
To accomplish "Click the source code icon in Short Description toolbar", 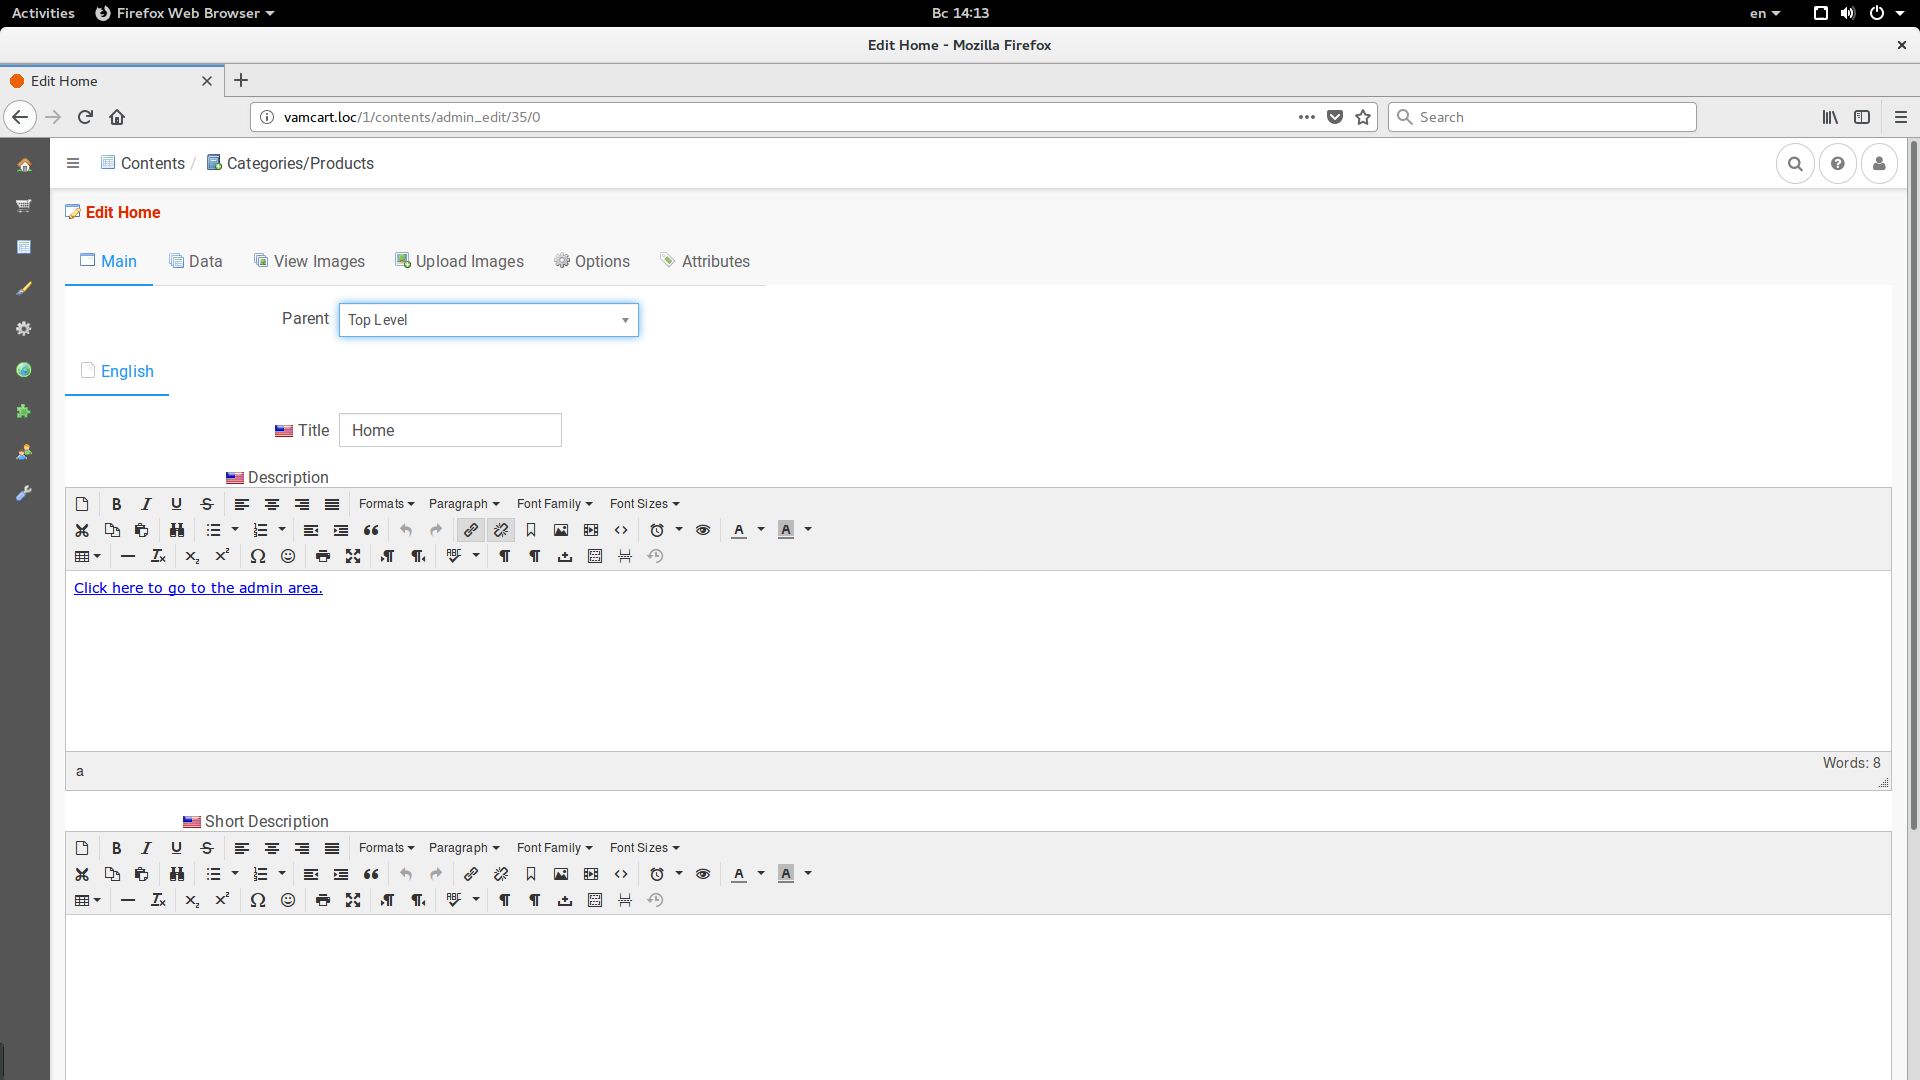I will point(621,874).
